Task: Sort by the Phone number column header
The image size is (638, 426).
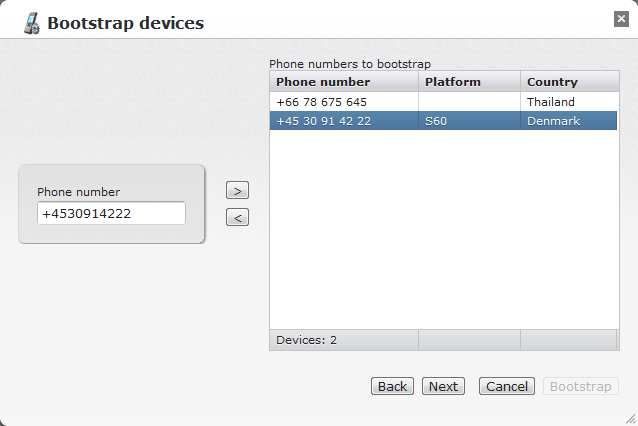Action: click(x=344, y=82)
